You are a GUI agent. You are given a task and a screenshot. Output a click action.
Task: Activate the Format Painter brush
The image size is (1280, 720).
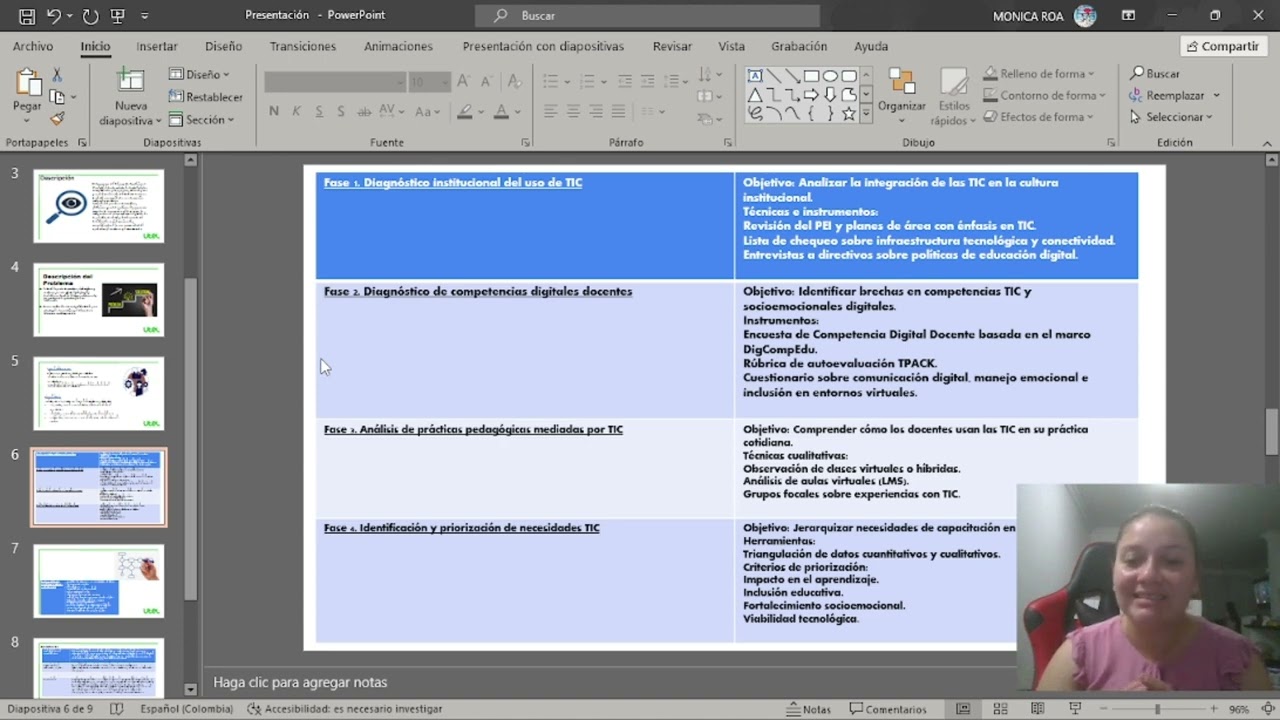pos(57,119)
